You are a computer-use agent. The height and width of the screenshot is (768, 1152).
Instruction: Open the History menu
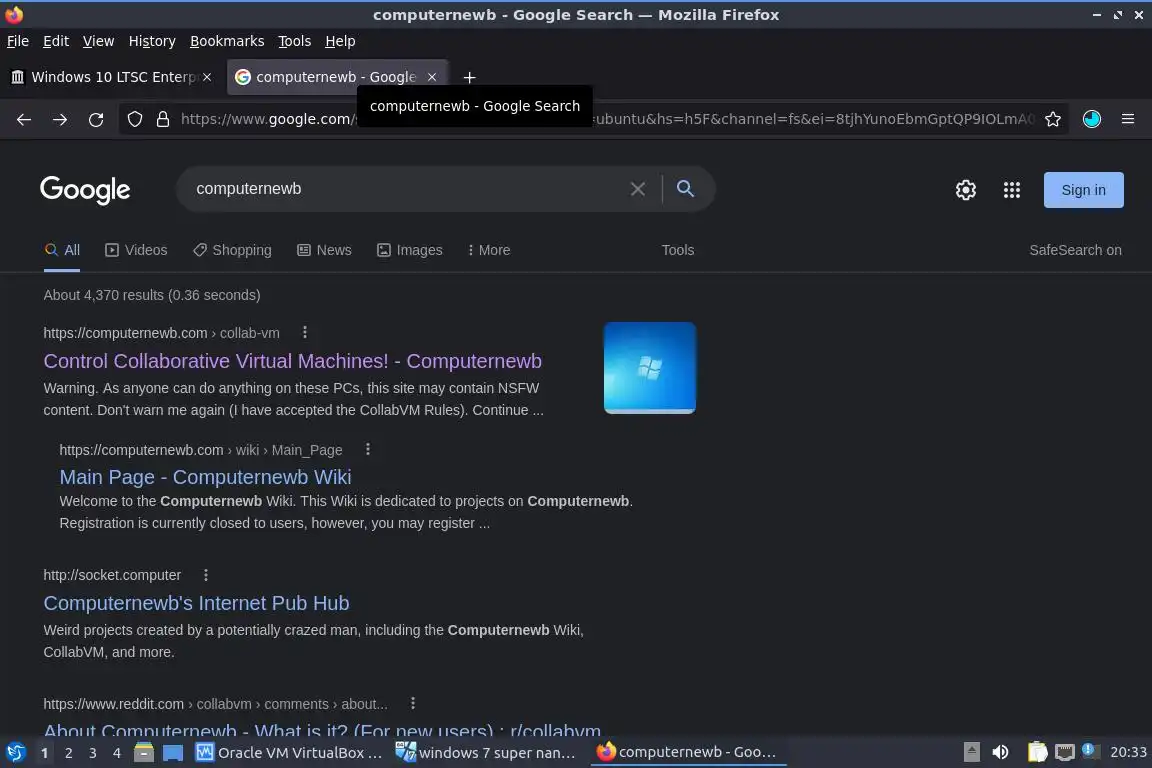[152, 41]
